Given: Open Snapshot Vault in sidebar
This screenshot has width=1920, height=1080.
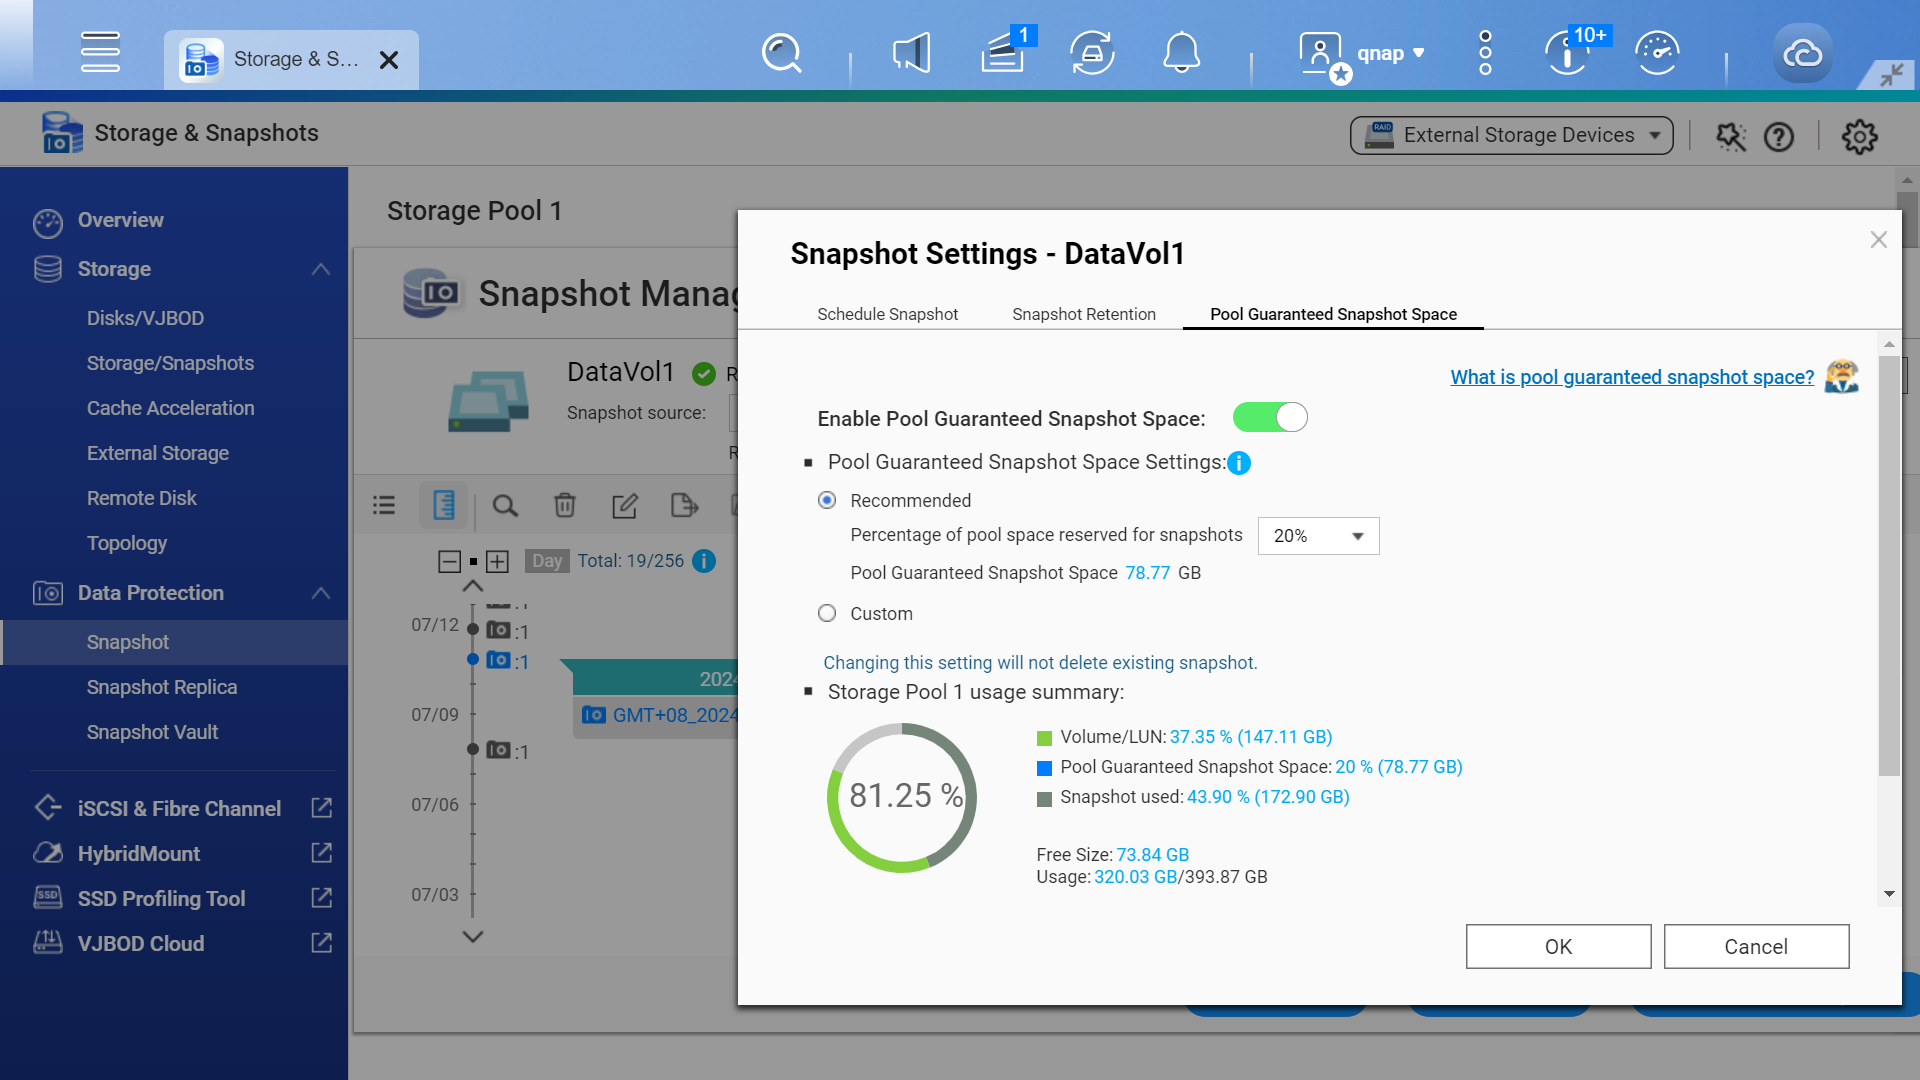Looking at the screenshot, I should [152, 732].
